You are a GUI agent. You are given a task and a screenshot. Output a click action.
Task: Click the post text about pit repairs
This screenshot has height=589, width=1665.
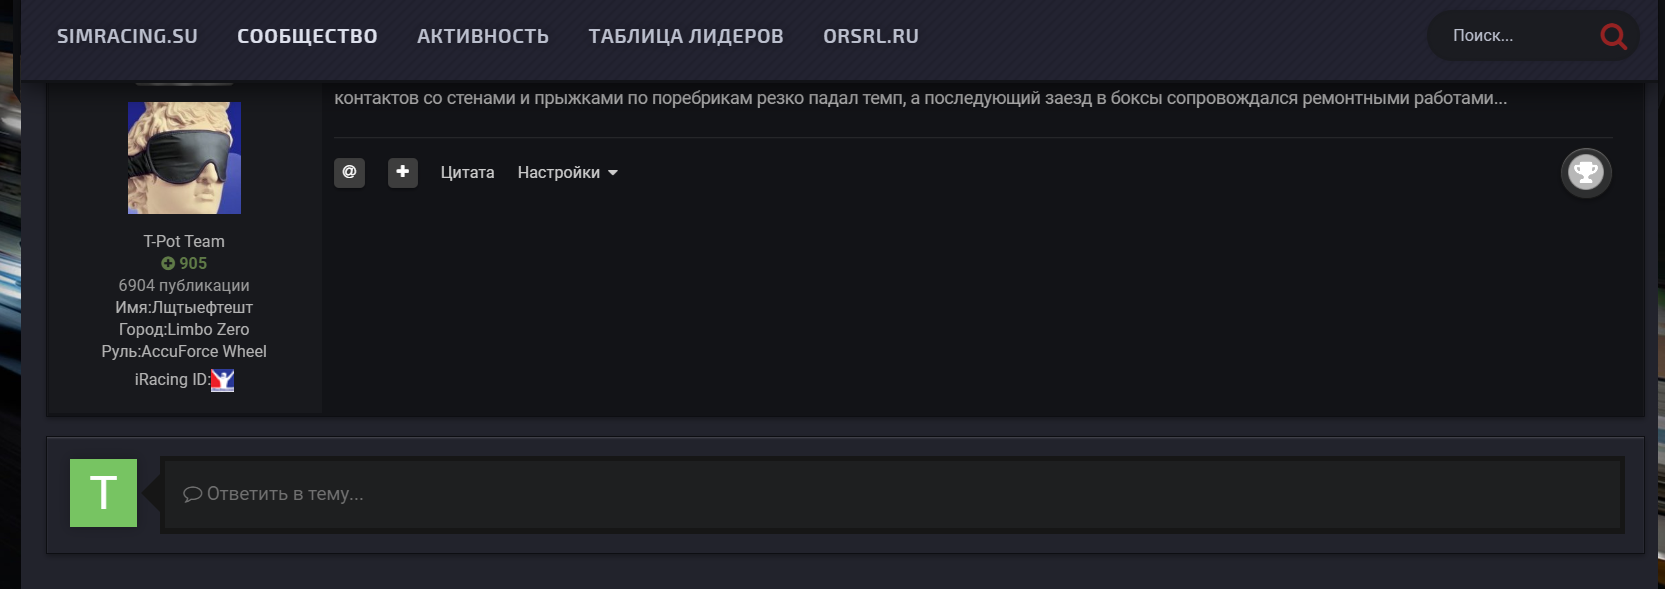click(920, 98)
